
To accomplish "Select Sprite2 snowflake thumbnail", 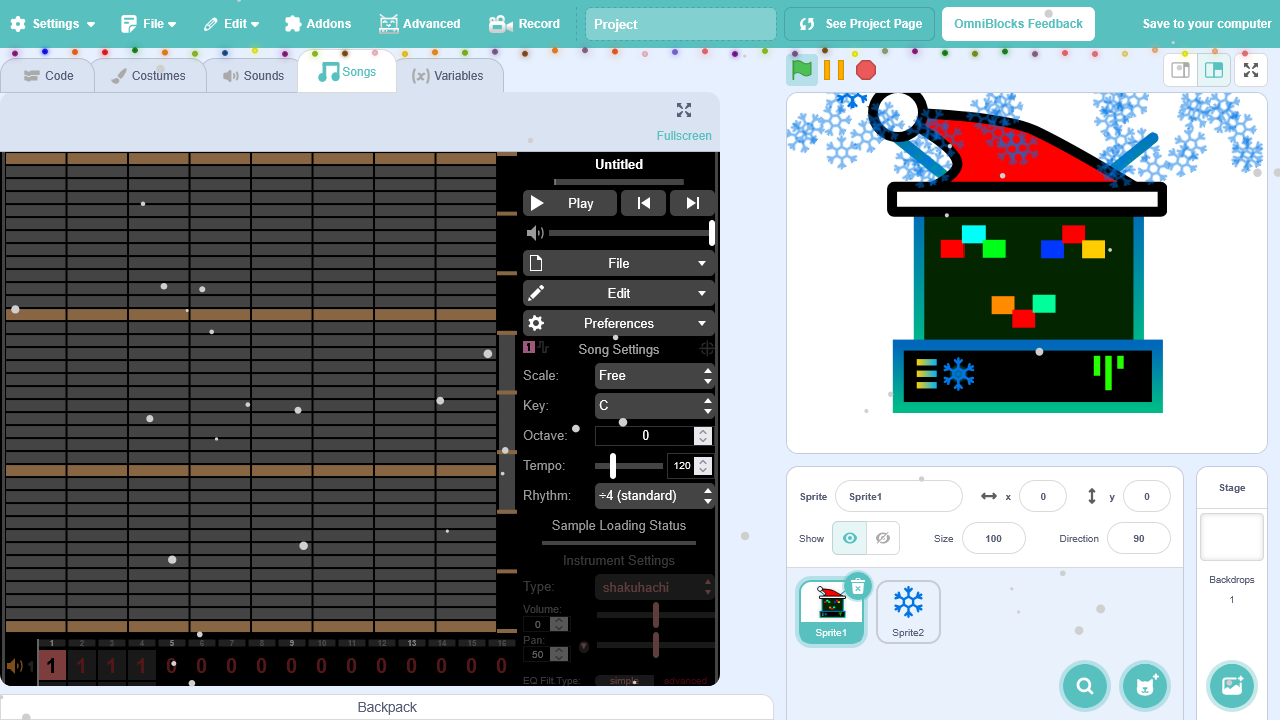I will (x=908, y=611).
